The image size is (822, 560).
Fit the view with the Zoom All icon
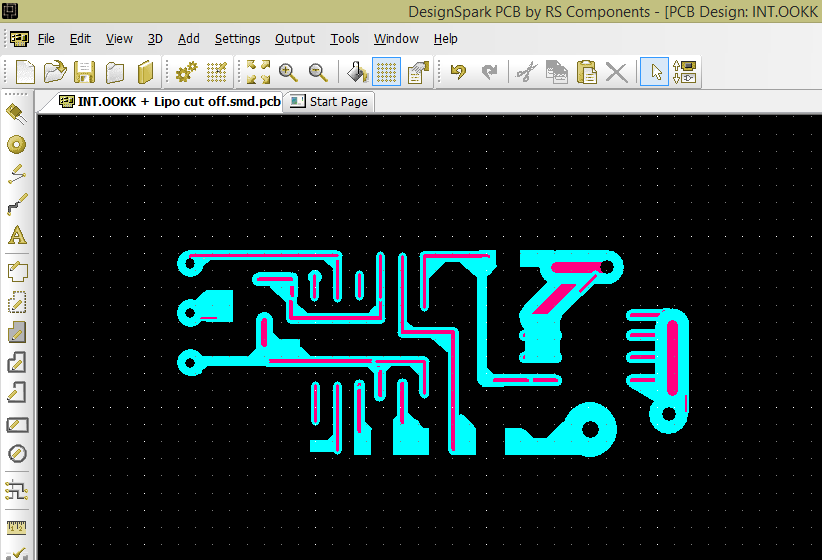point(258,72)
